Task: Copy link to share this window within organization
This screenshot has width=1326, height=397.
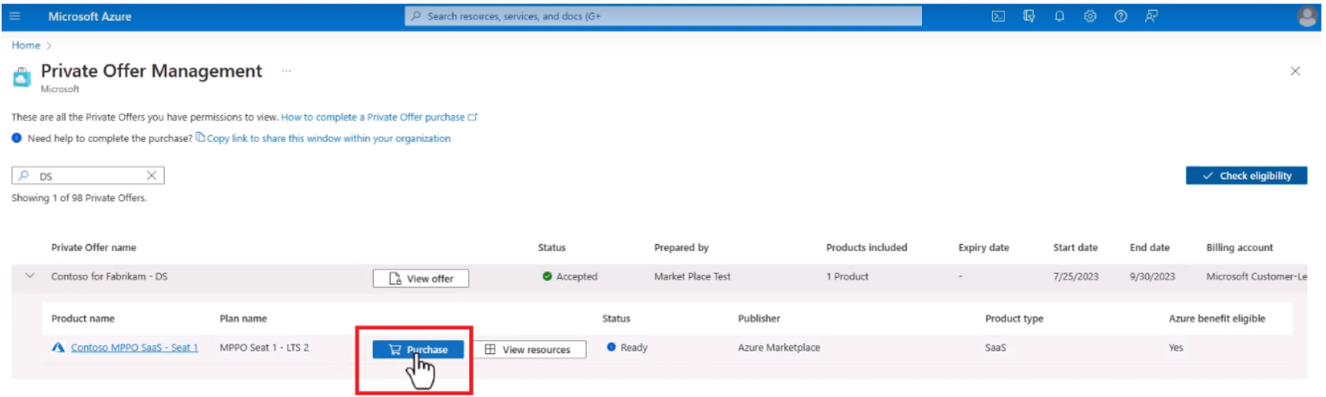Action: click(x=328, y=138)
